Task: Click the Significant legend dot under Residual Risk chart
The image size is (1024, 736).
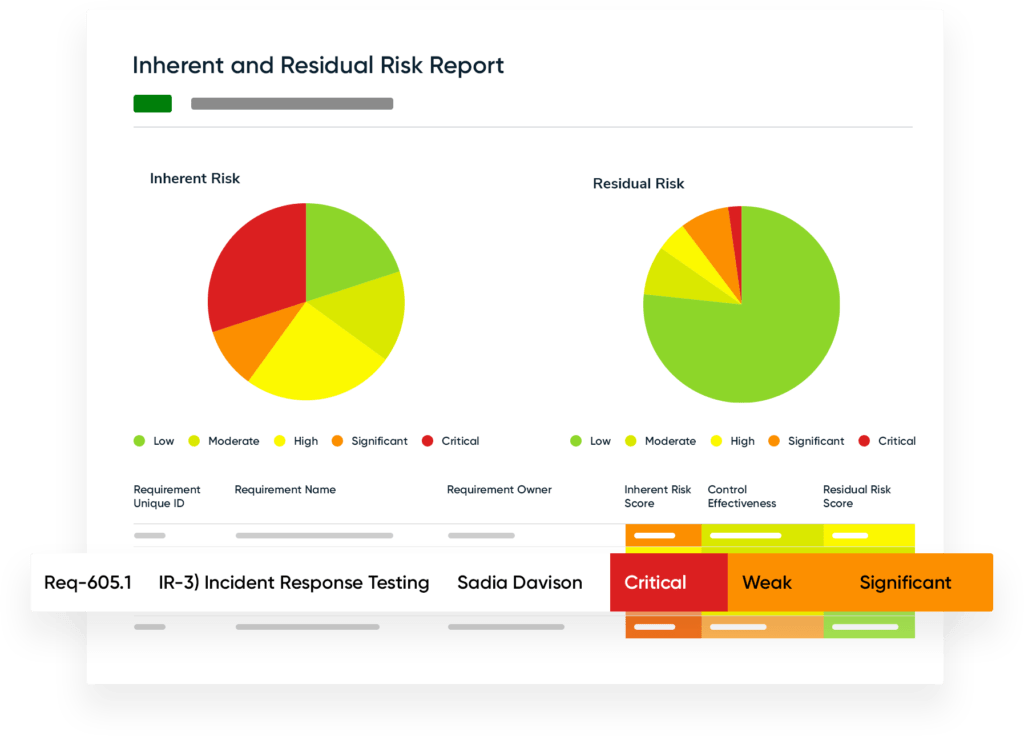Action: coord(774,441)
